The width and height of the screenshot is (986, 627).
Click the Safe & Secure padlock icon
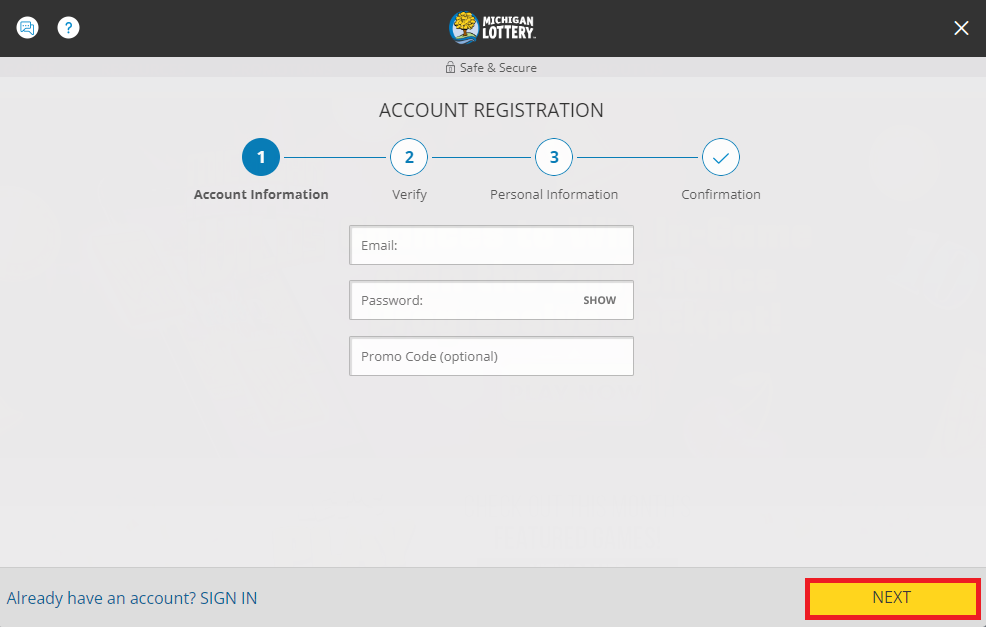tap(449, 67)
